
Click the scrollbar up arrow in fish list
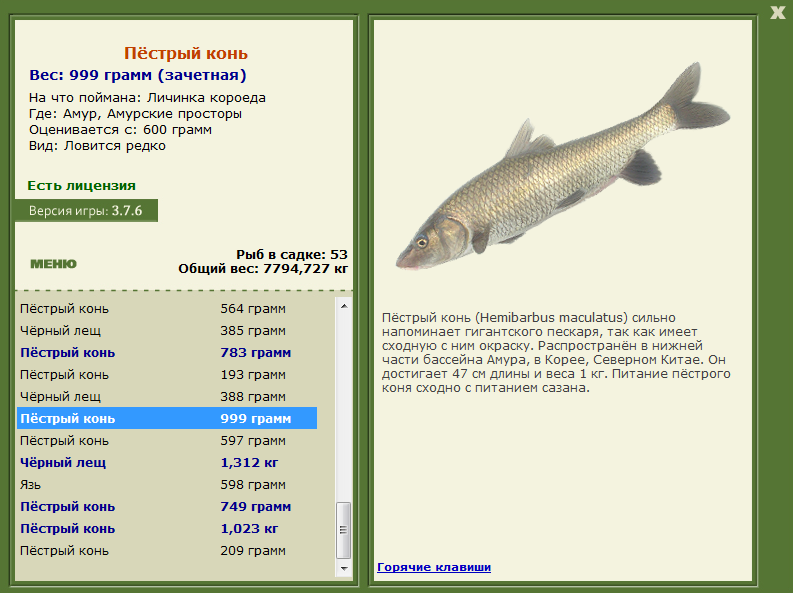click(x=344, y=306)
